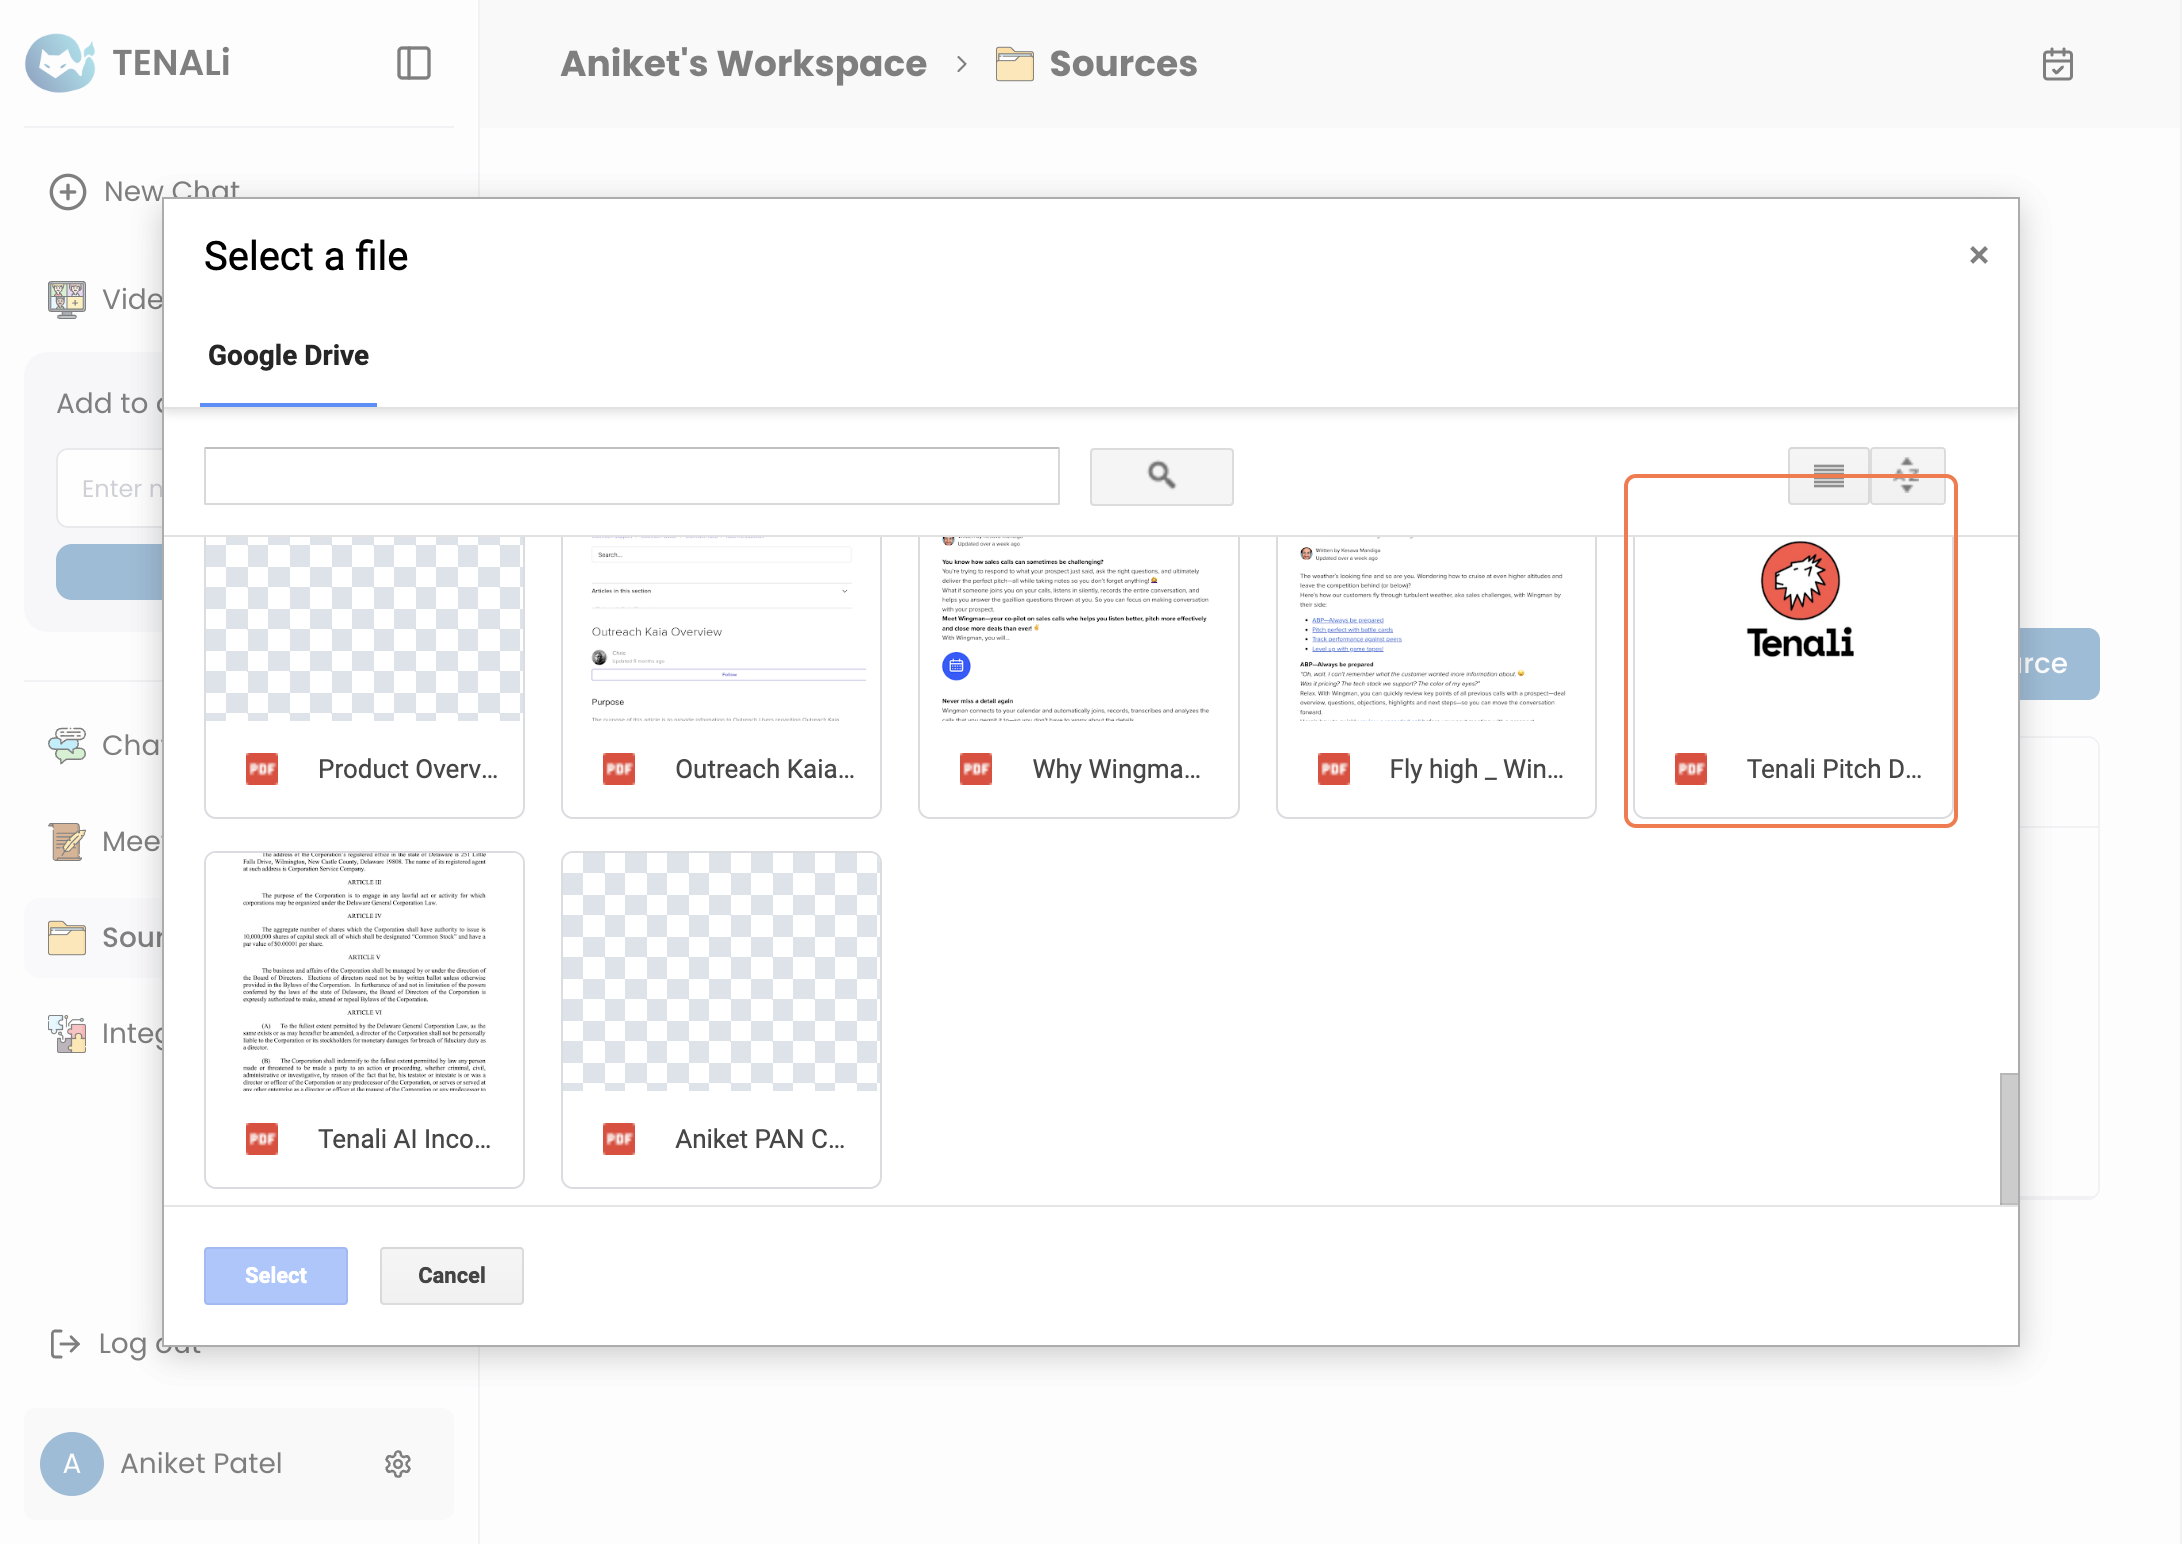Image resolution: width=2182 pixels, height=1544 pixels.
Task: Click the Sources folder icon in sidebar
Action: [67, 937]
